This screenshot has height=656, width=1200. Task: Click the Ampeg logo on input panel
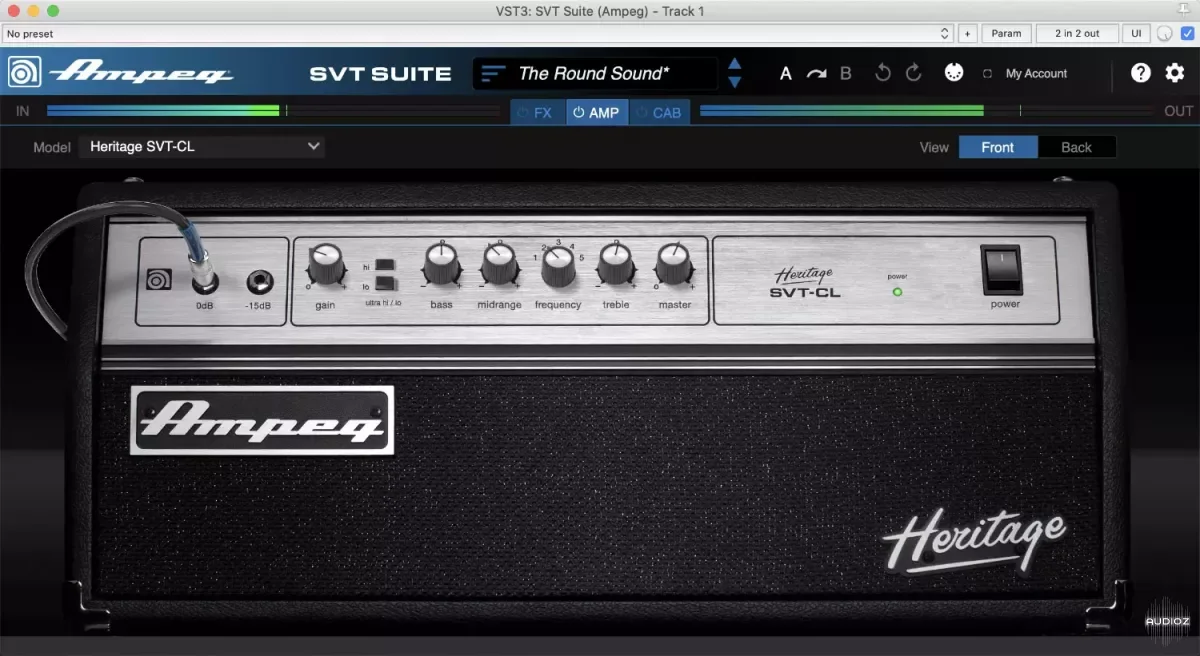tap(160, 281)
